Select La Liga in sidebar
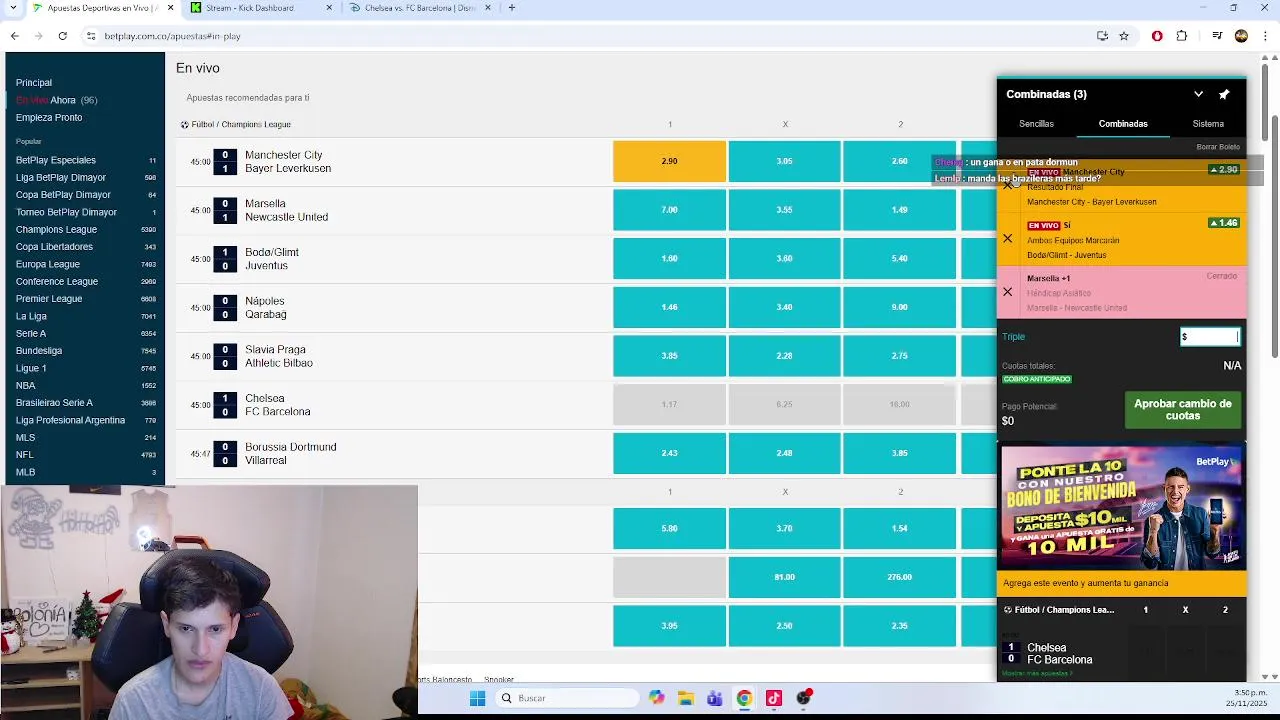 tap(31, 316)
